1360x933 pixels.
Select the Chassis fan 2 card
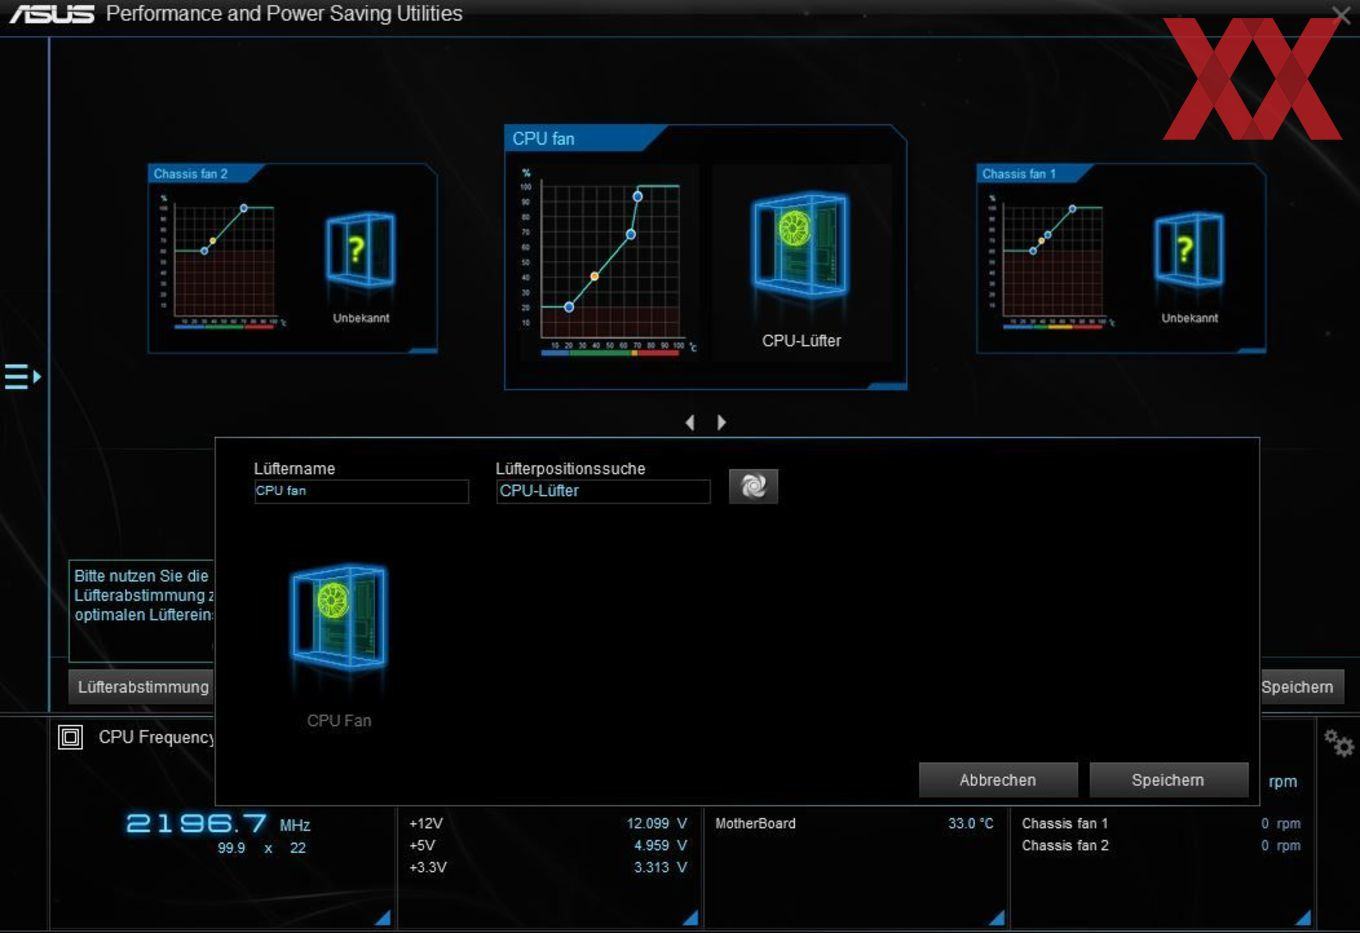[x=292, y=258]
